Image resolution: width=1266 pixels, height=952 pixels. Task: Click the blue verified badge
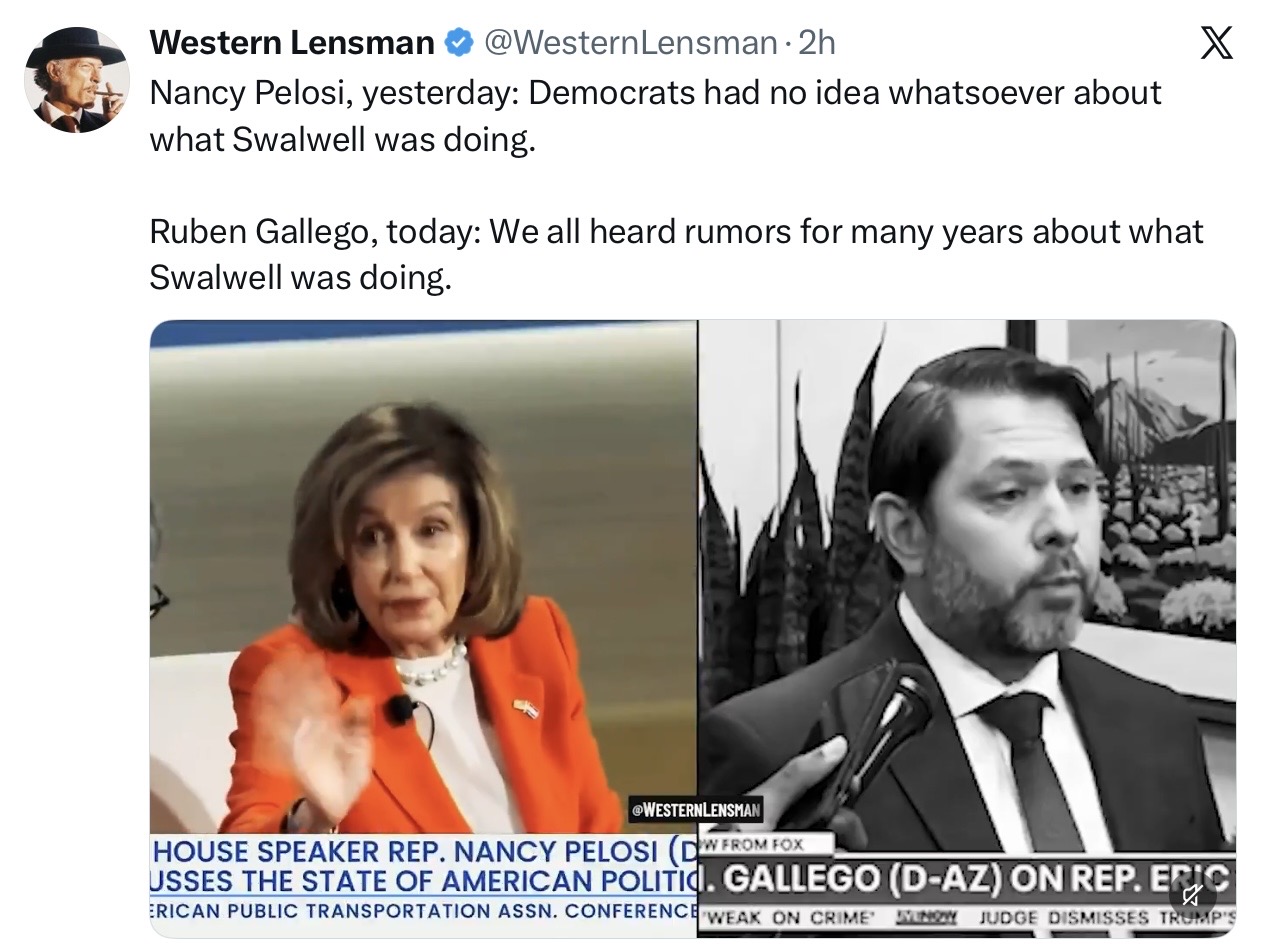pyautogui.click(x=458, y=42)
